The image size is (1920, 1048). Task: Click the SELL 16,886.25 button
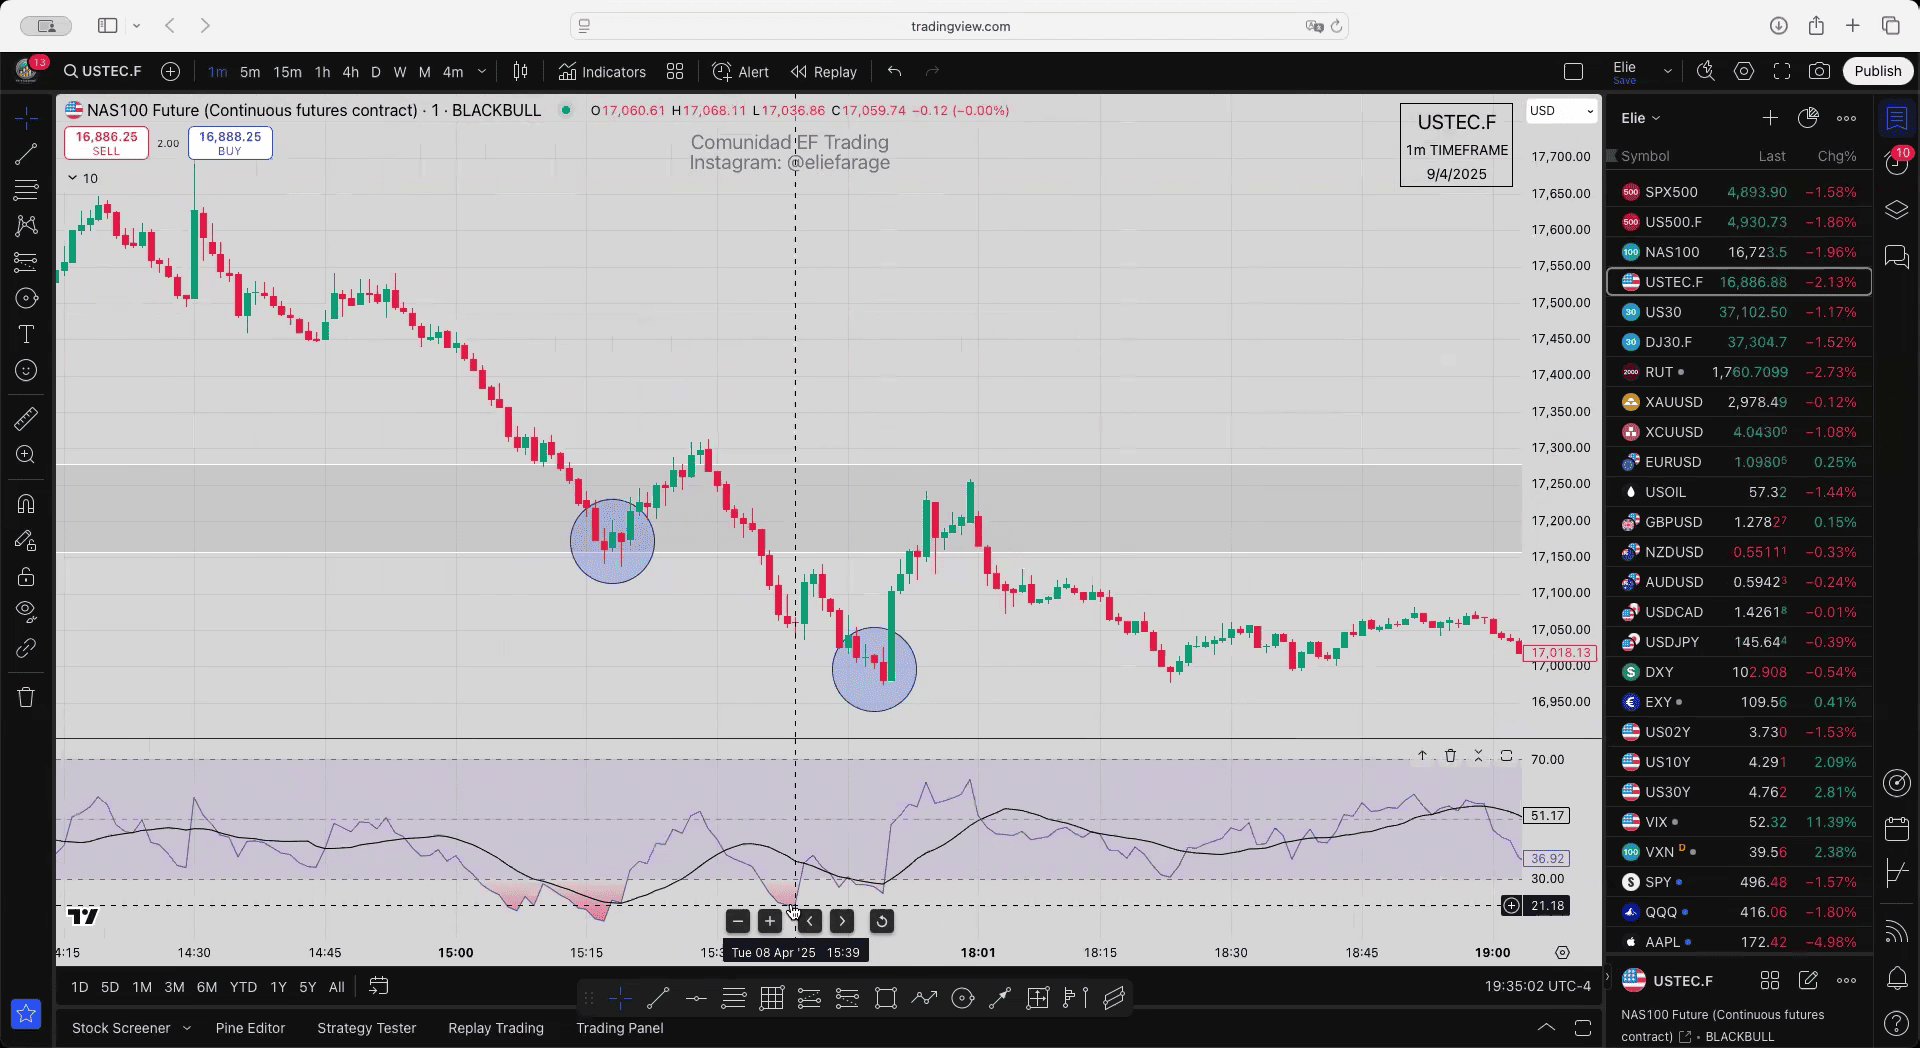[x=106, y=143]
